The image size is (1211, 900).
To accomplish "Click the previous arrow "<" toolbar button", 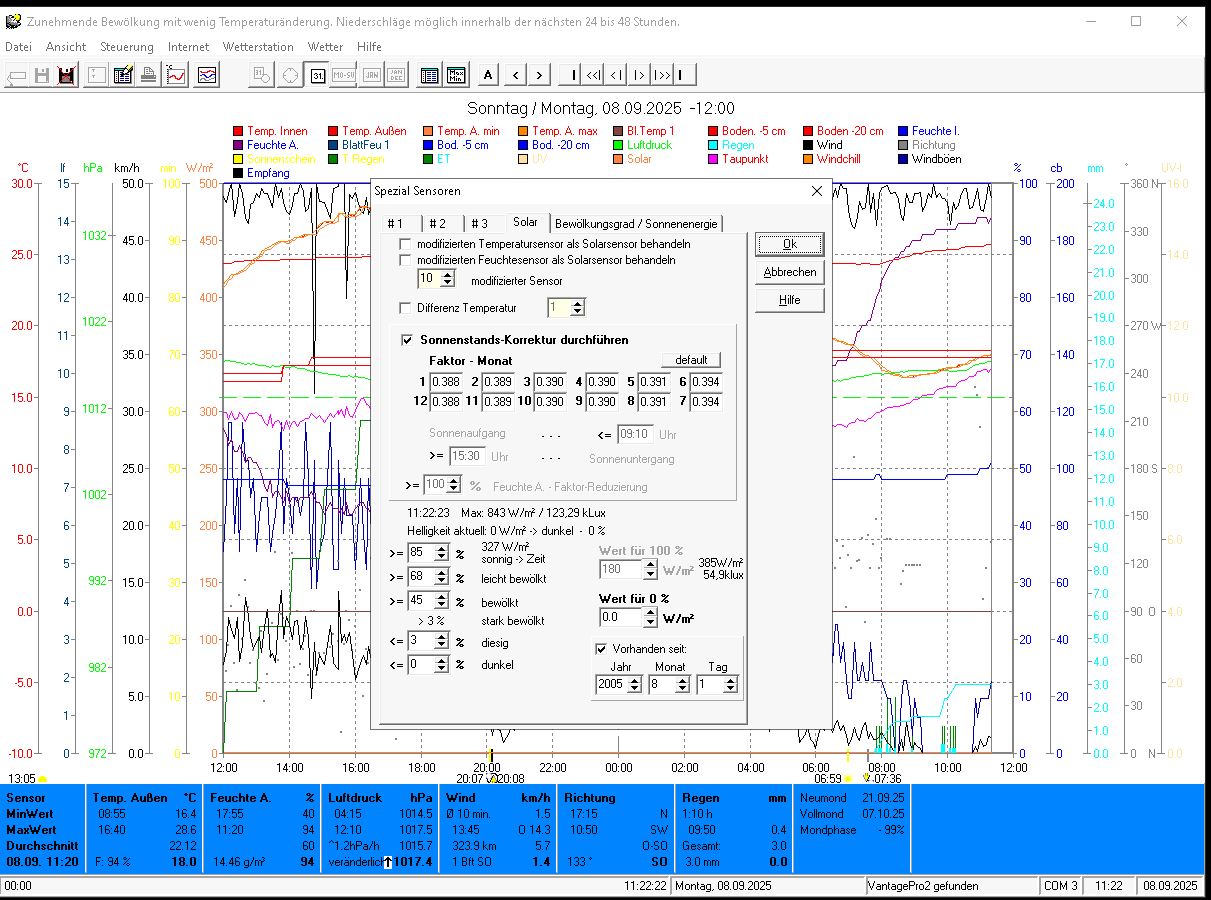I will coord(515,75).
